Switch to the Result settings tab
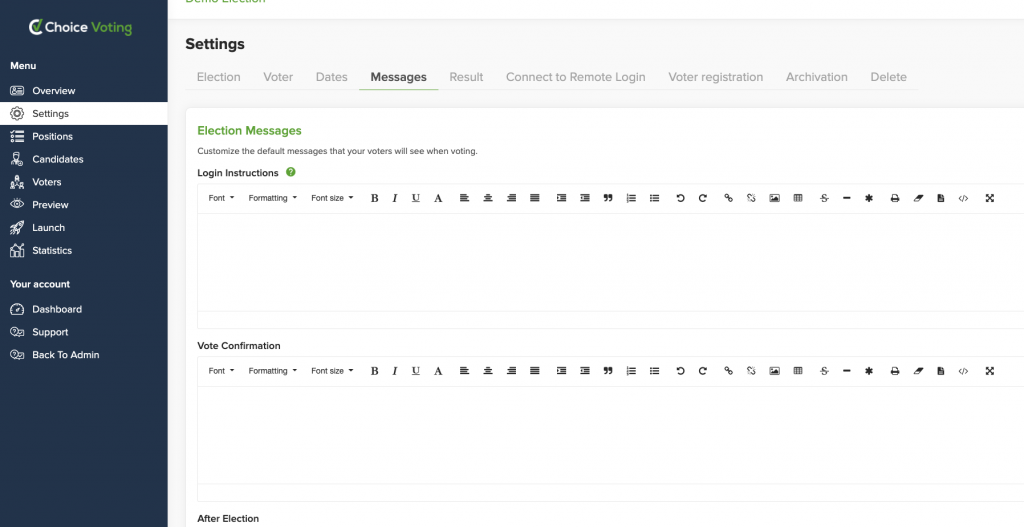 (466, 77)
